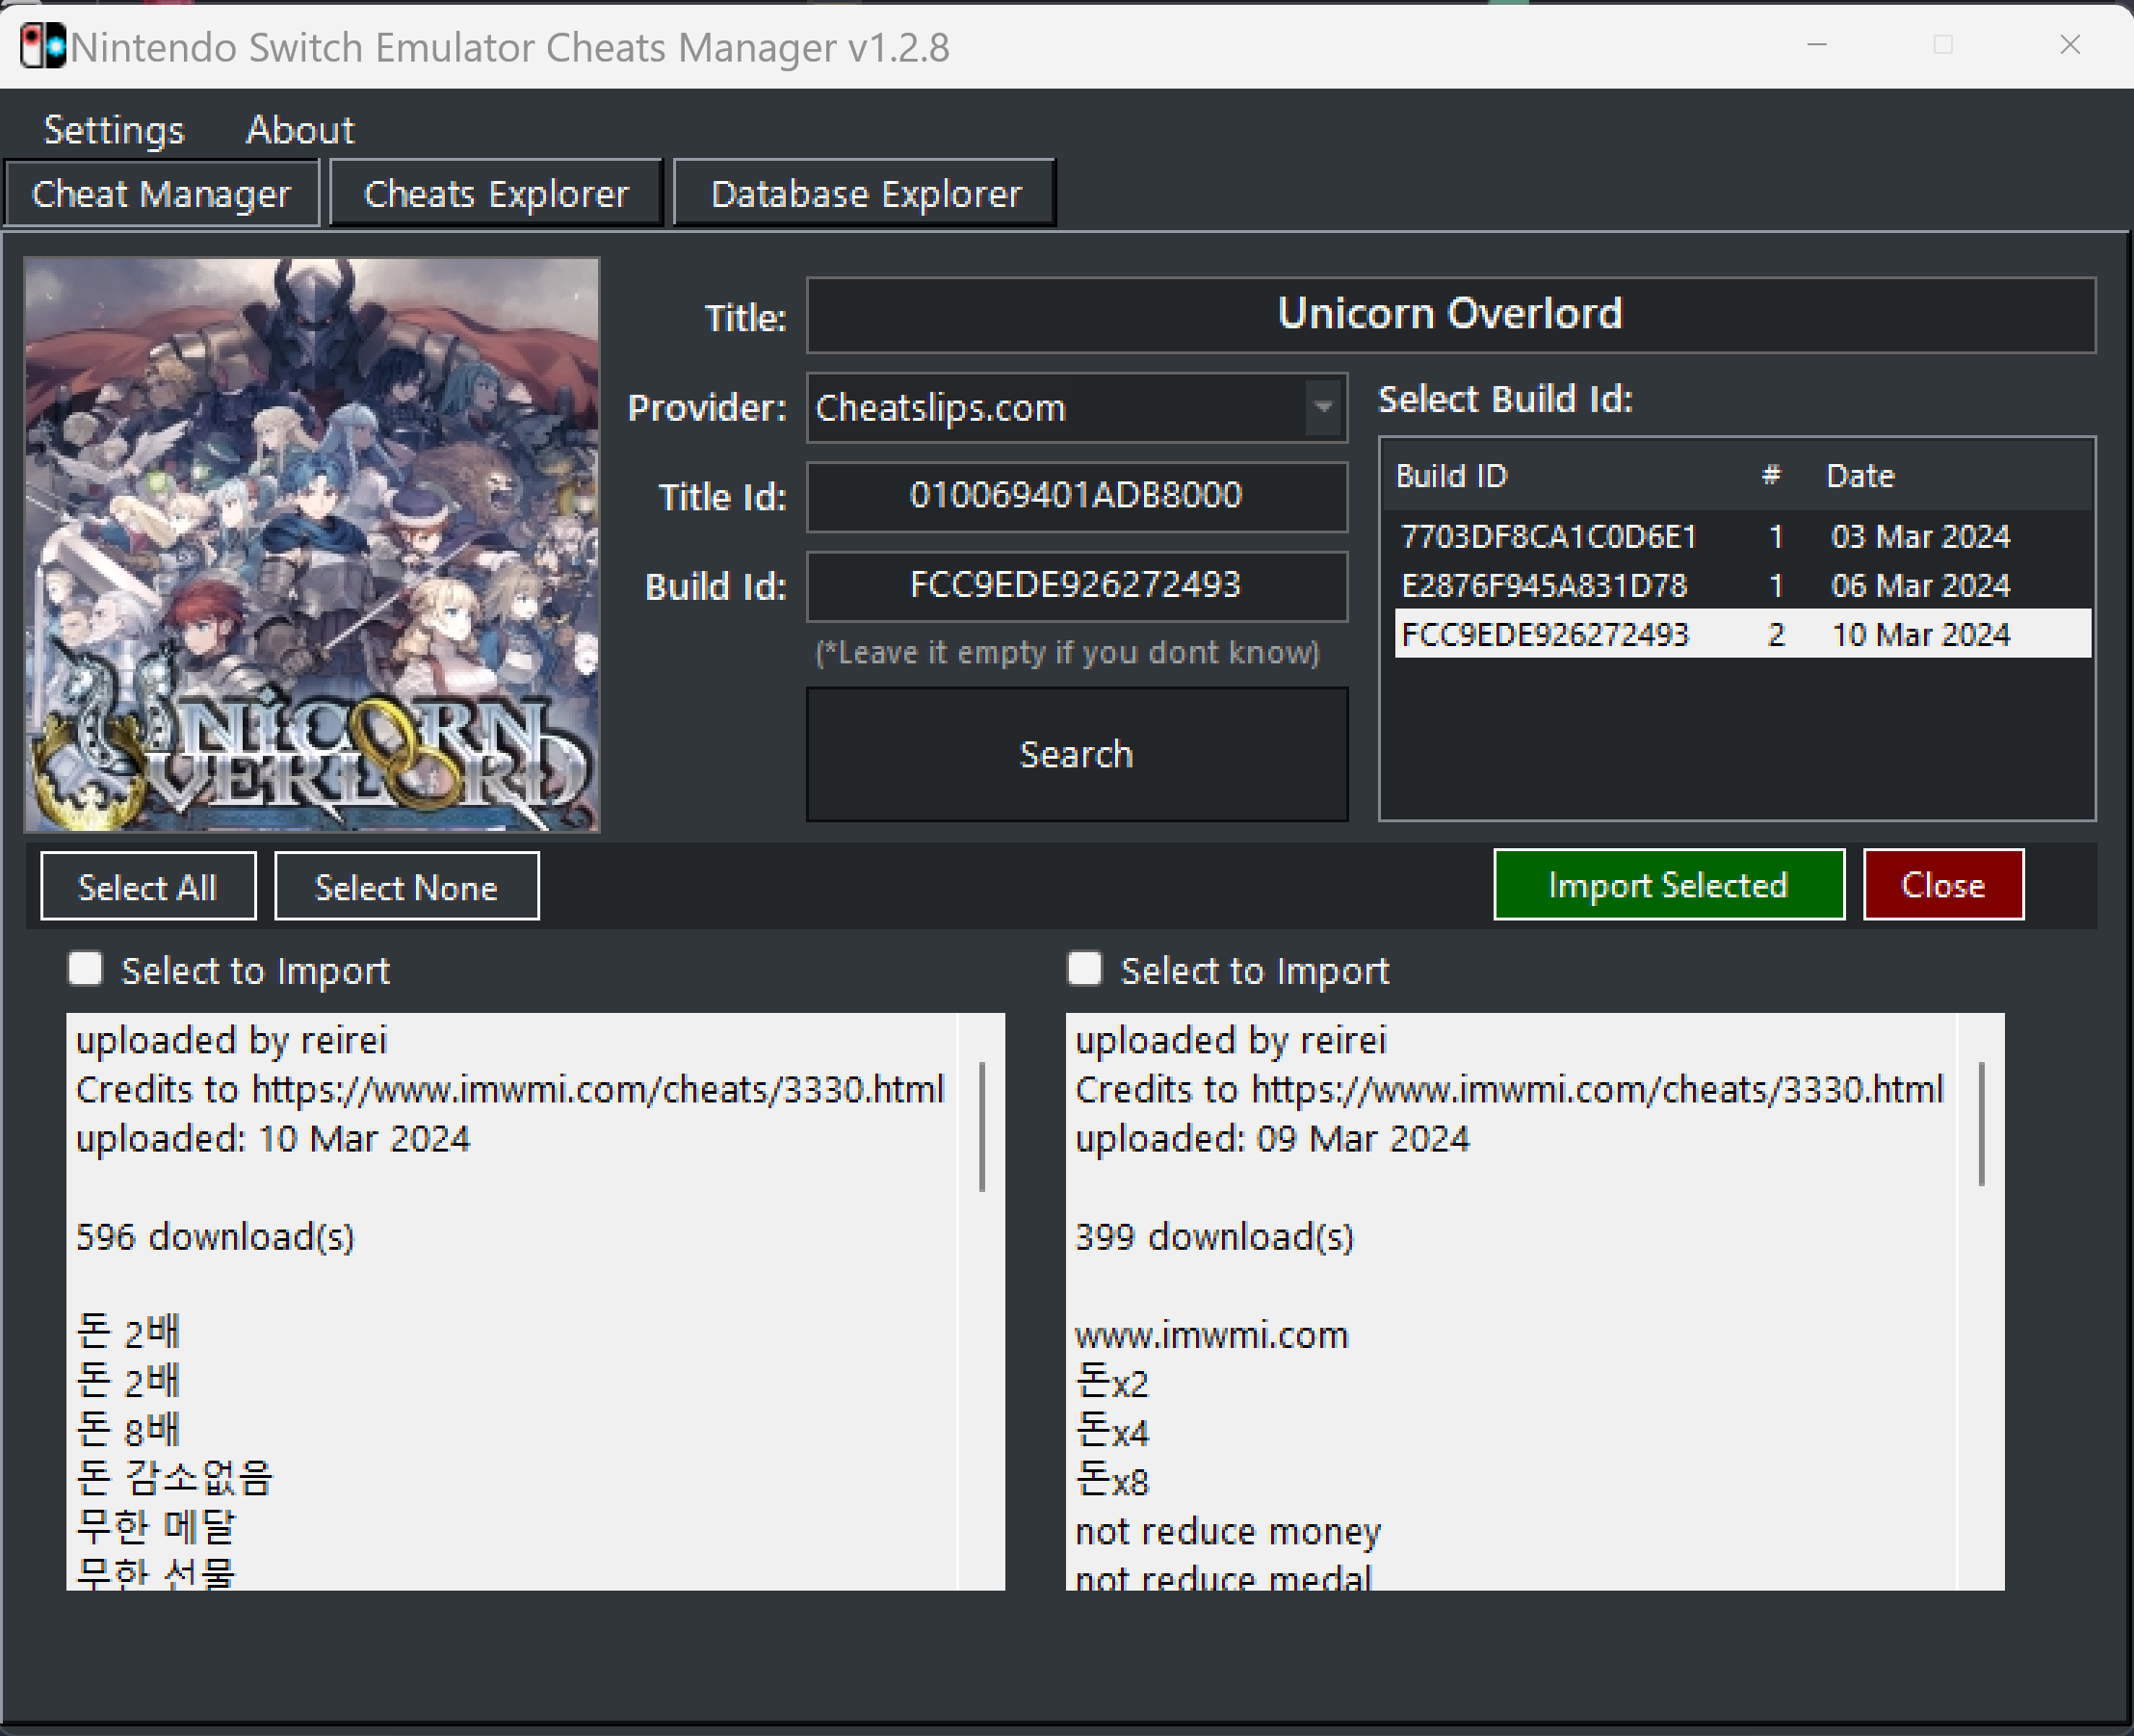Click the '돈x2' cheat line

[x=1112, y=1384]
